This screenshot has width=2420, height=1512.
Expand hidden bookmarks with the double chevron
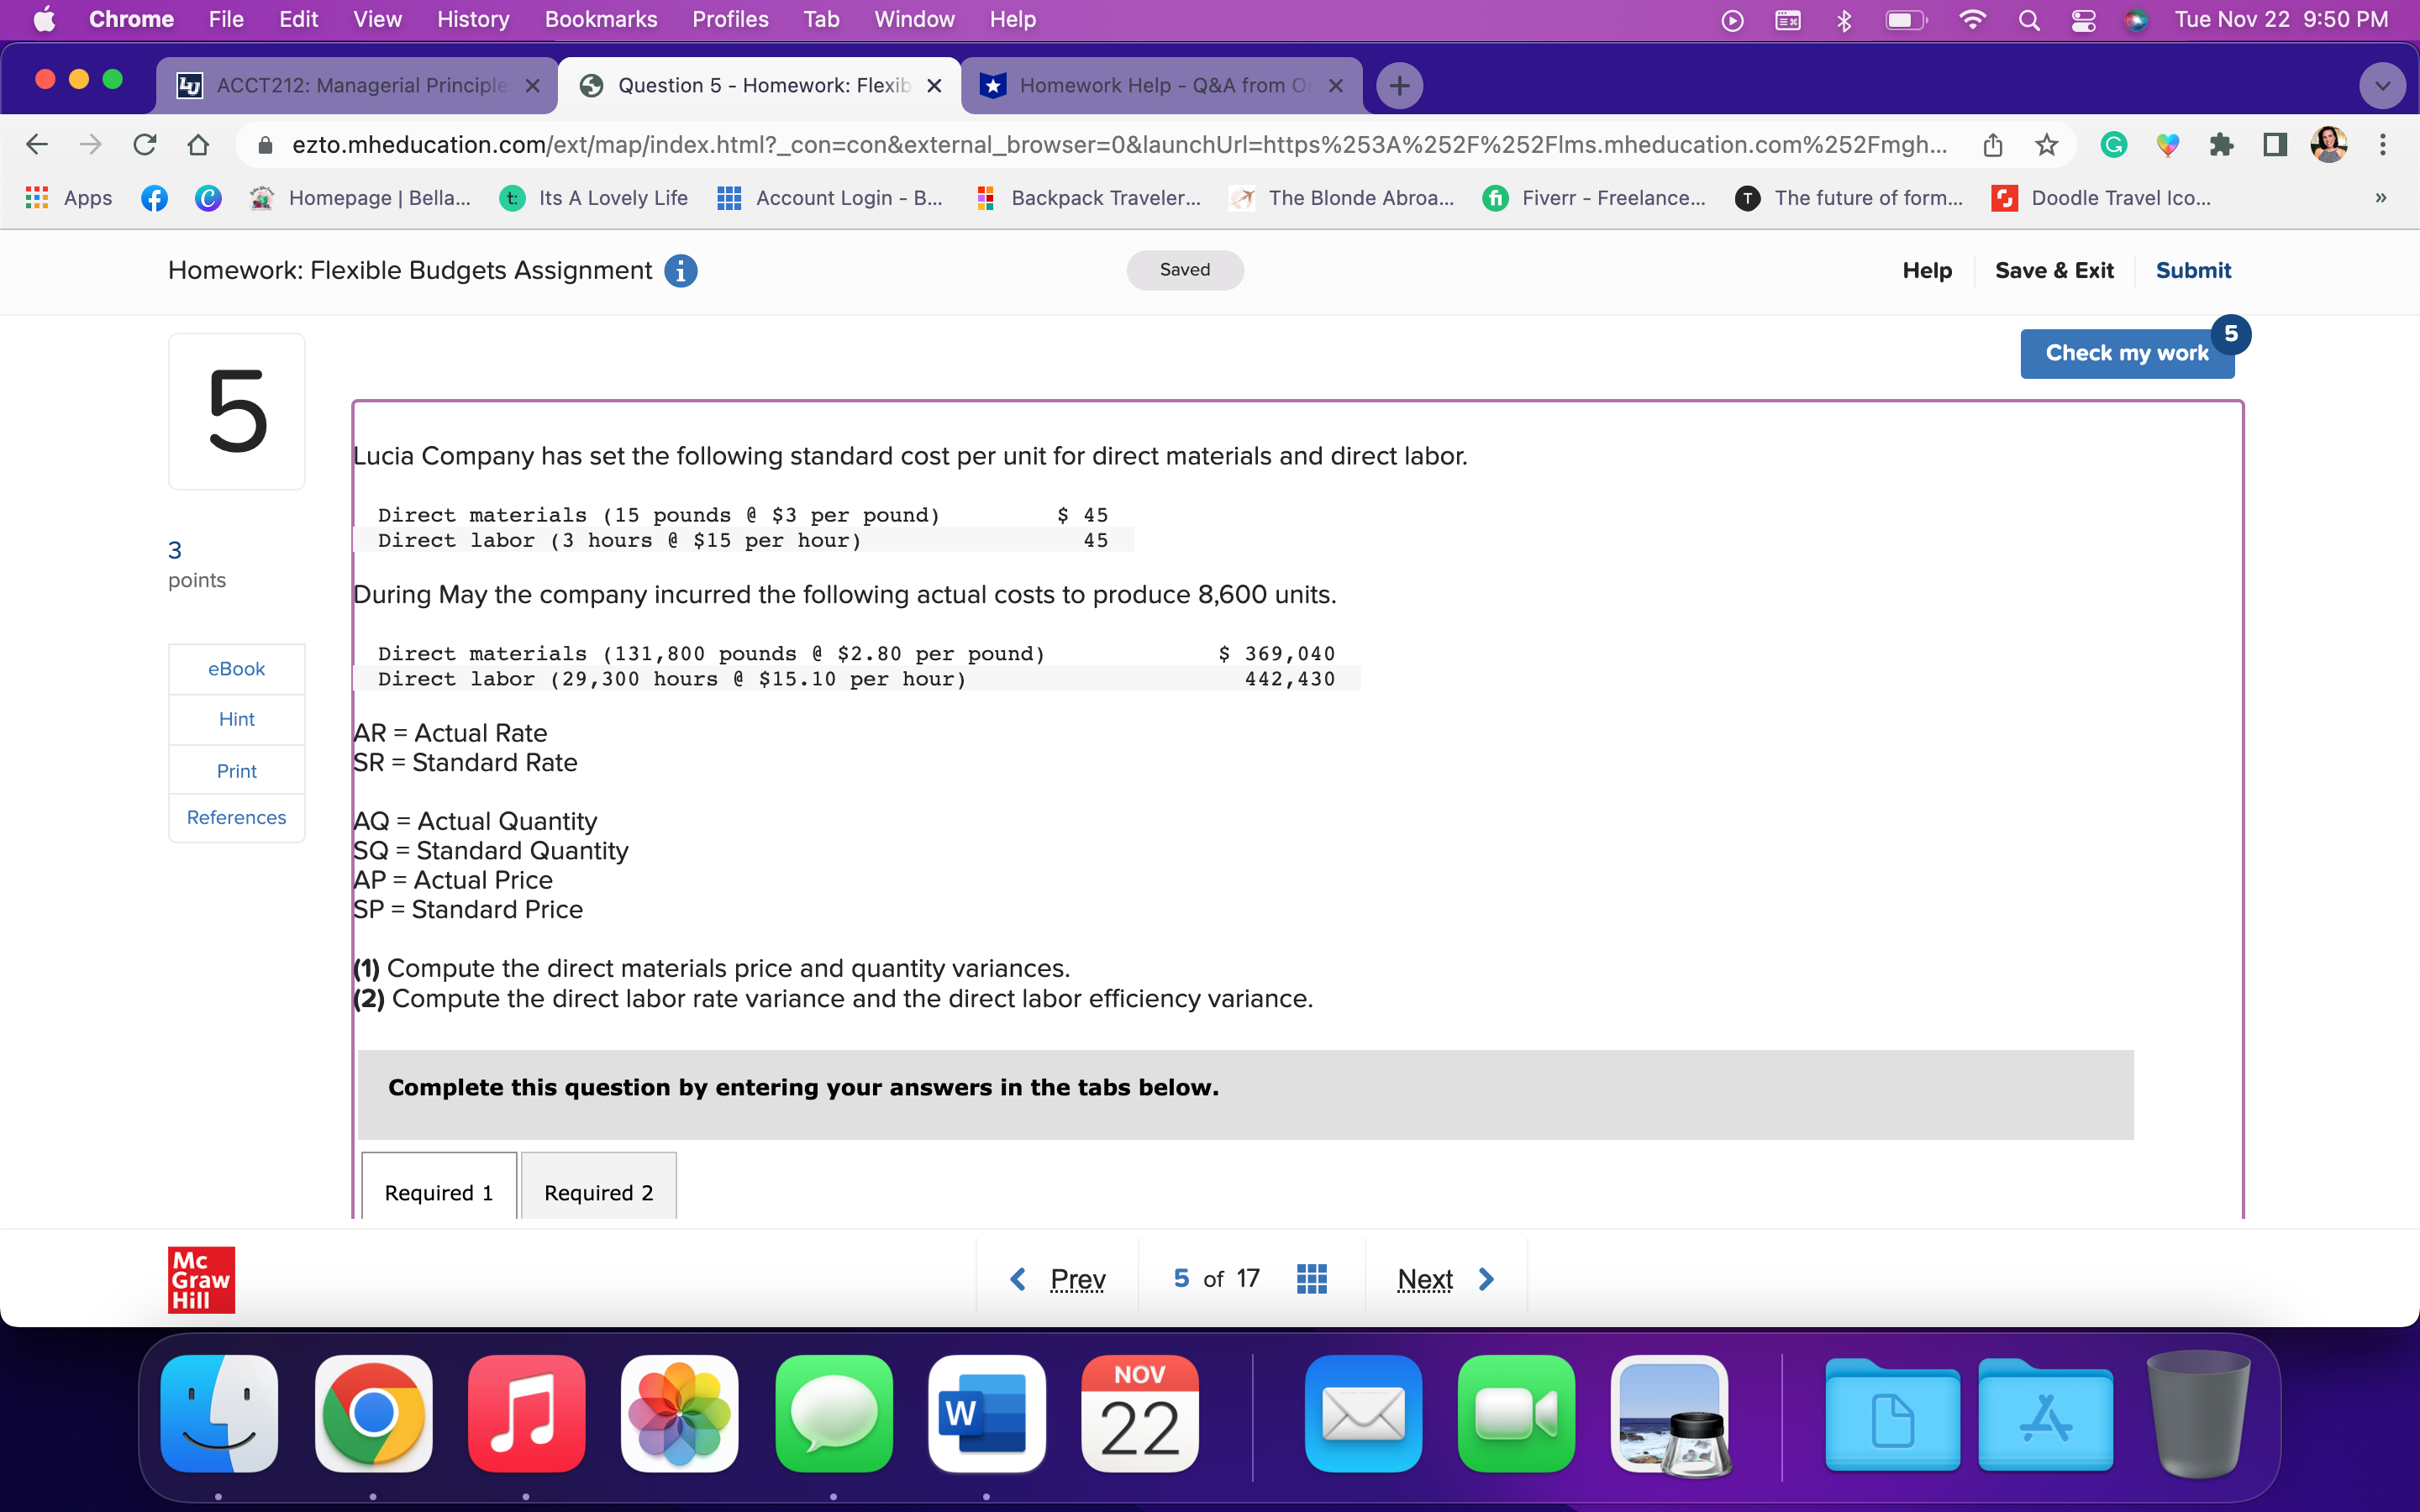coord(2381,198)
